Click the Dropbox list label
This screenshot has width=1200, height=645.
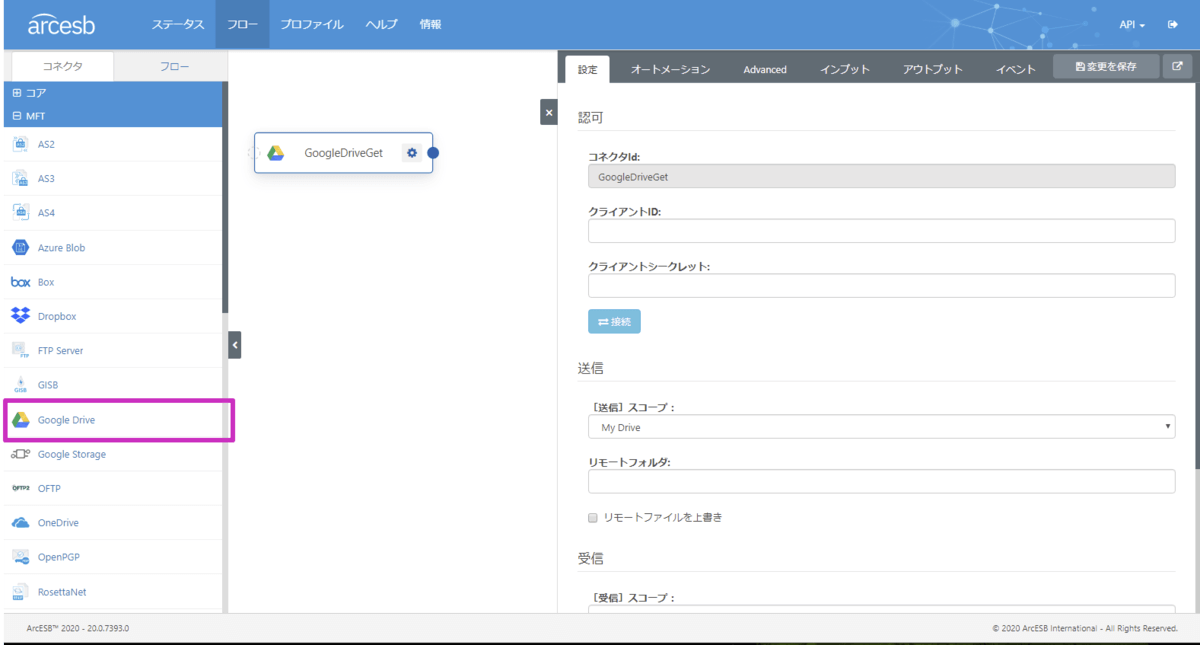coord(57,316)
